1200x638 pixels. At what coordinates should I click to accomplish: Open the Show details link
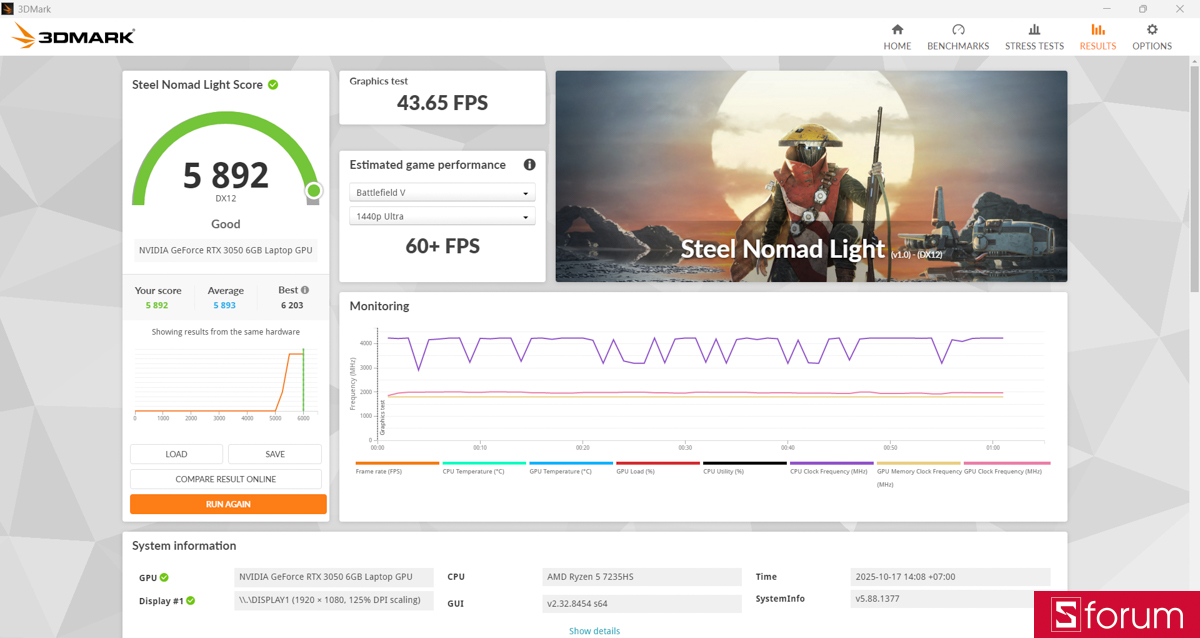tap(594, 631)
